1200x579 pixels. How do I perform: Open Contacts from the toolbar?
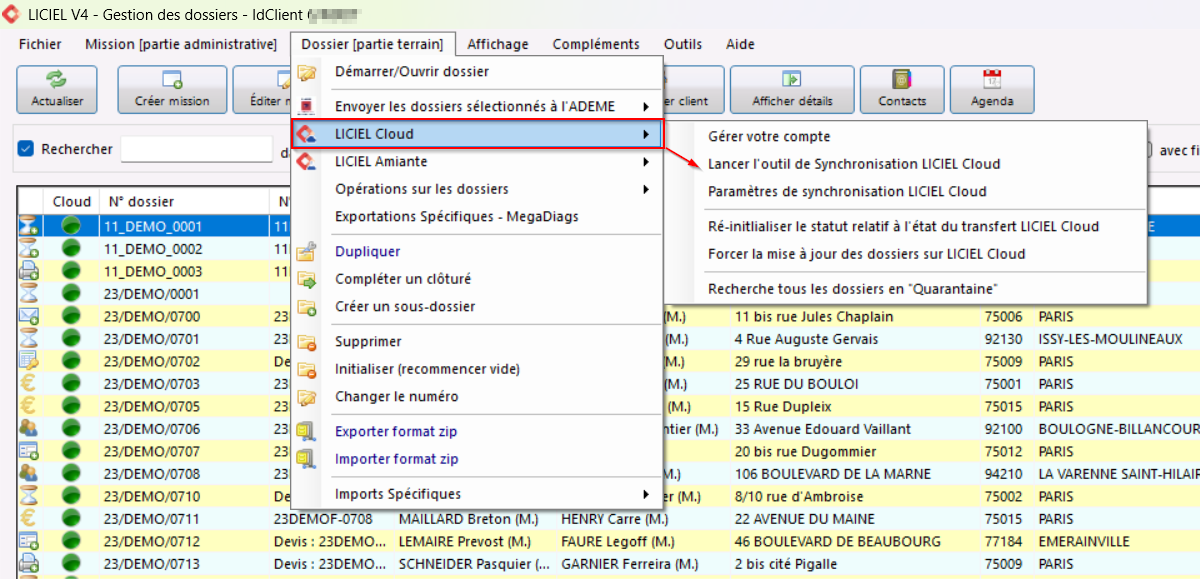coord(902,89)
